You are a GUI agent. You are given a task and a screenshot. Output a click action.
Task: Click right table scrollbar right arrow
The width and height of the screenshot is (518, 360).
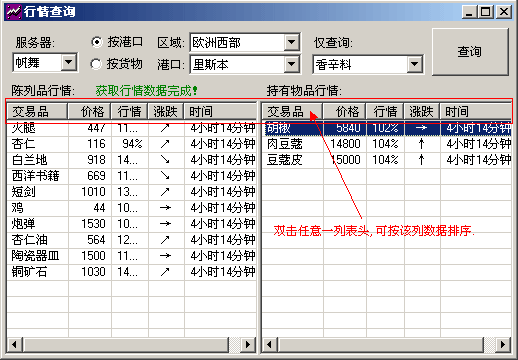coord(503,345)
